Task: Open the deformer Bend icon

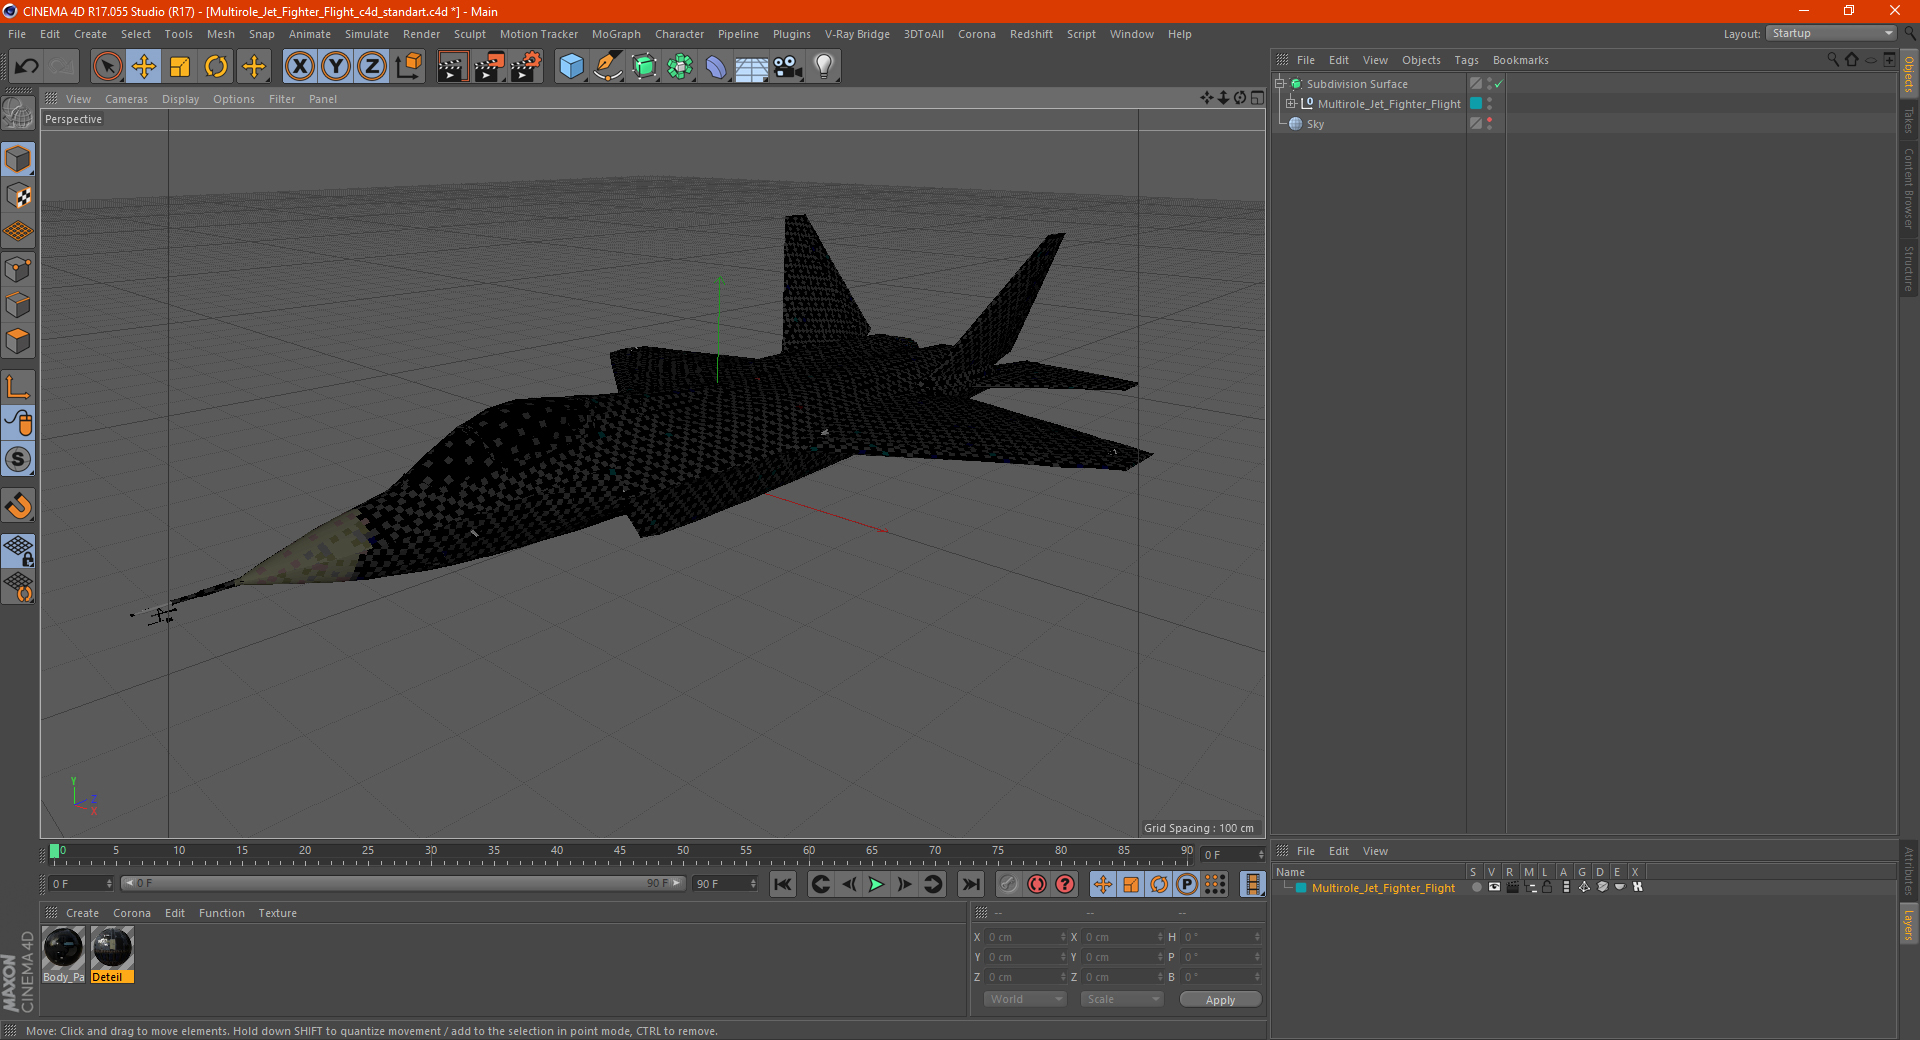Action: [716, 67]
